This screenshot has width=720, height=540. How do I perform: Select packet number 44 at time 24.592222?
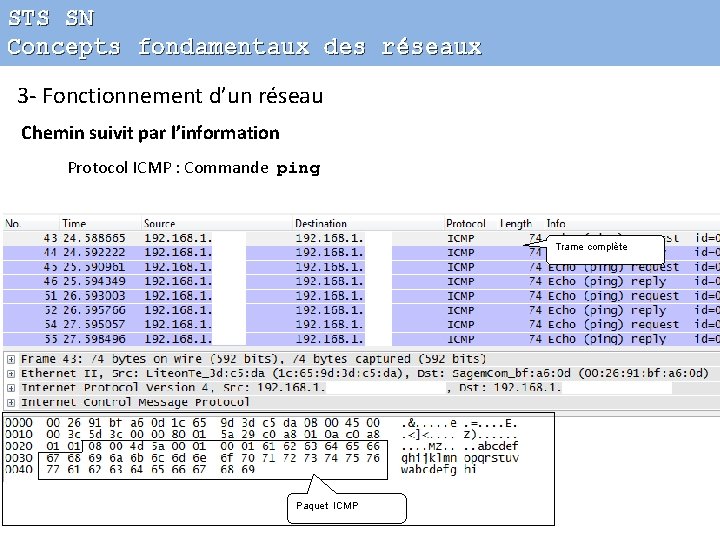361,253
